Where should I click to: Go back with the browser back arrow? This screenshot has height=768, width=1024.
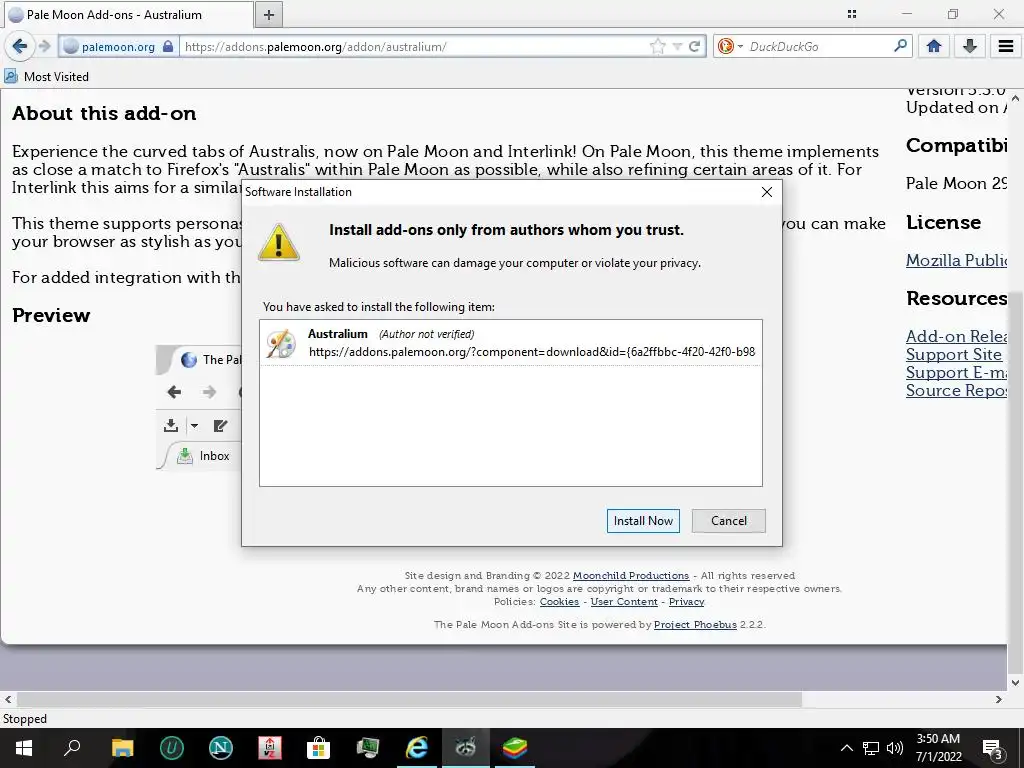tap(20, 46)
